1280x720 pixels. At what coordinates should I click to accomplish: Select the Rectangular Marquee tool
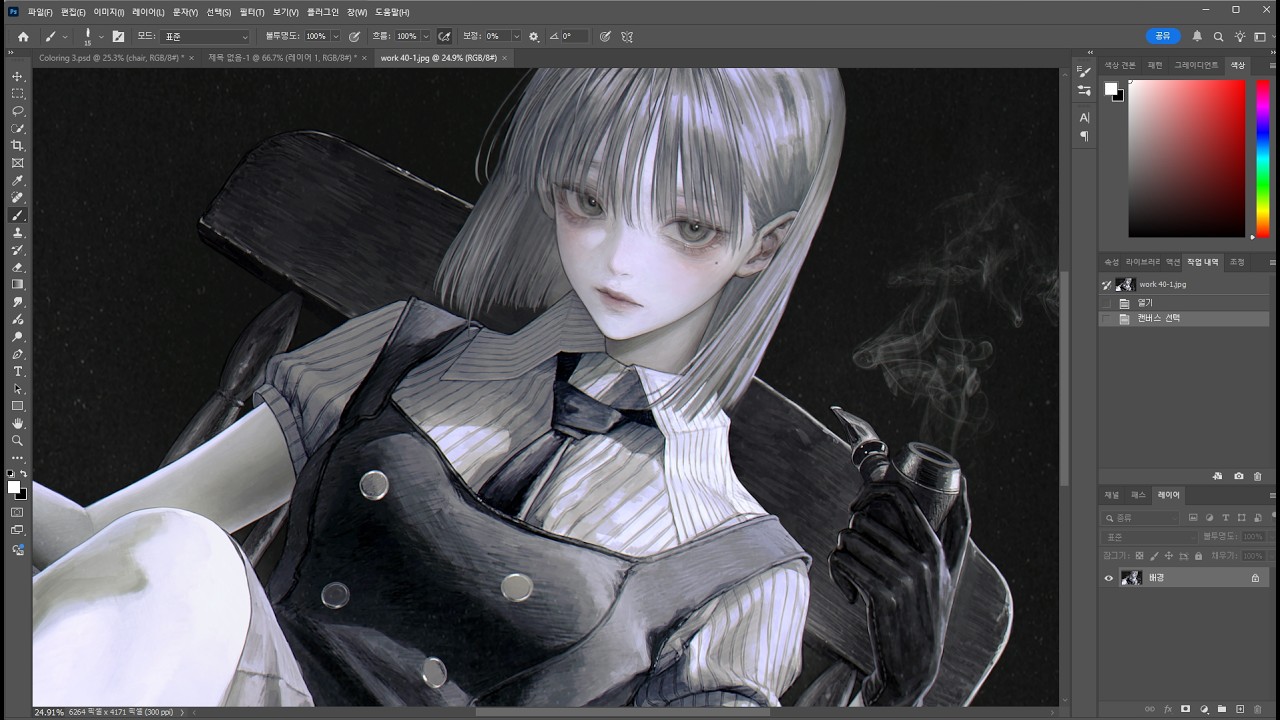pyautogui.click(x=17, y=93)
